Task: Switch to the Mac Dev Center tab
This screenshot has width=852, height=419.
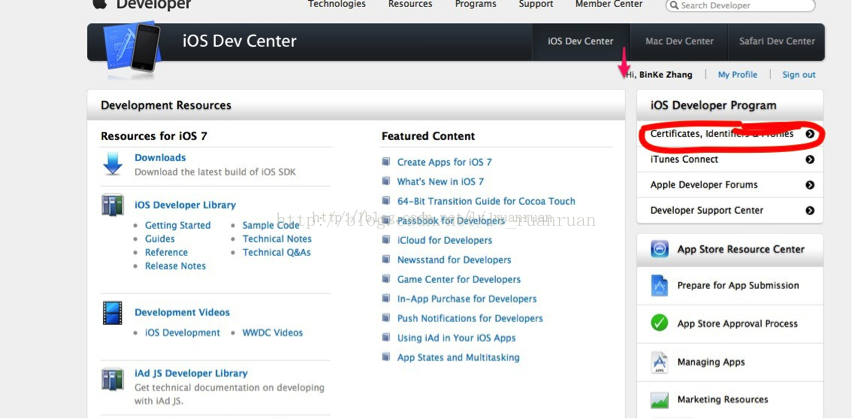Action: 679,41
